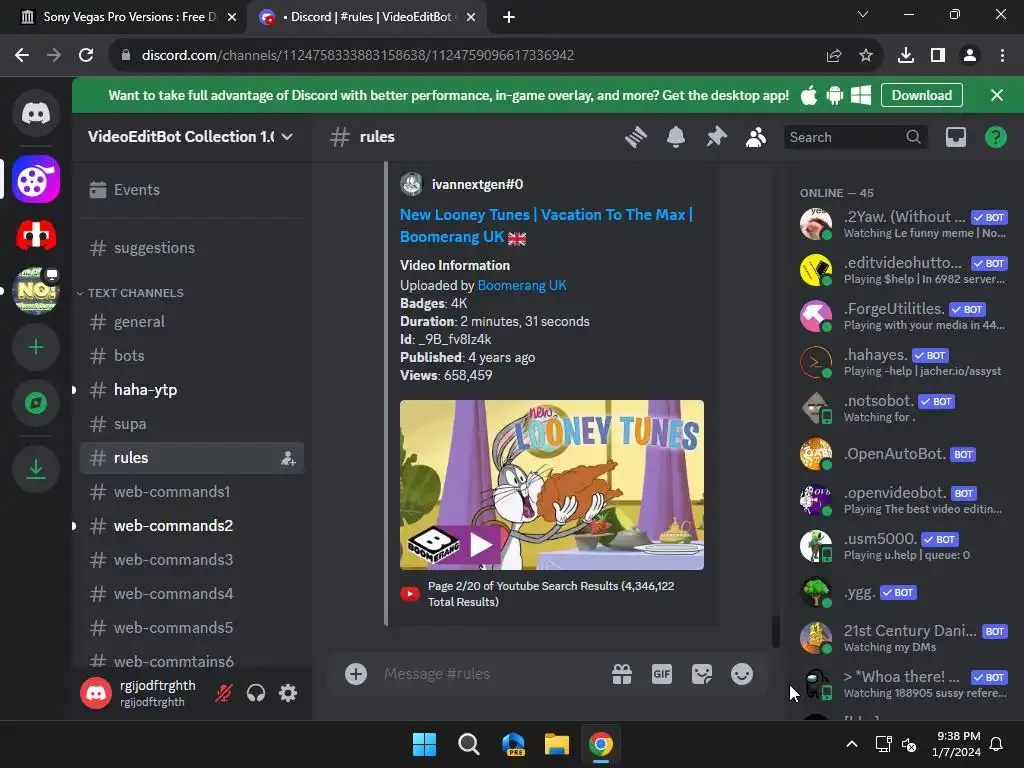Open a new browser tab
The image size is (1024, 768).
(509, 17)
